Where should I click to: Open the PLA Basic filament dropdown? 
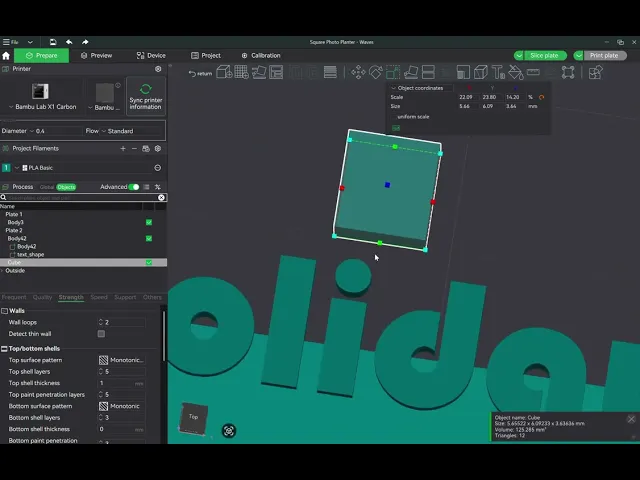point(83,168)
